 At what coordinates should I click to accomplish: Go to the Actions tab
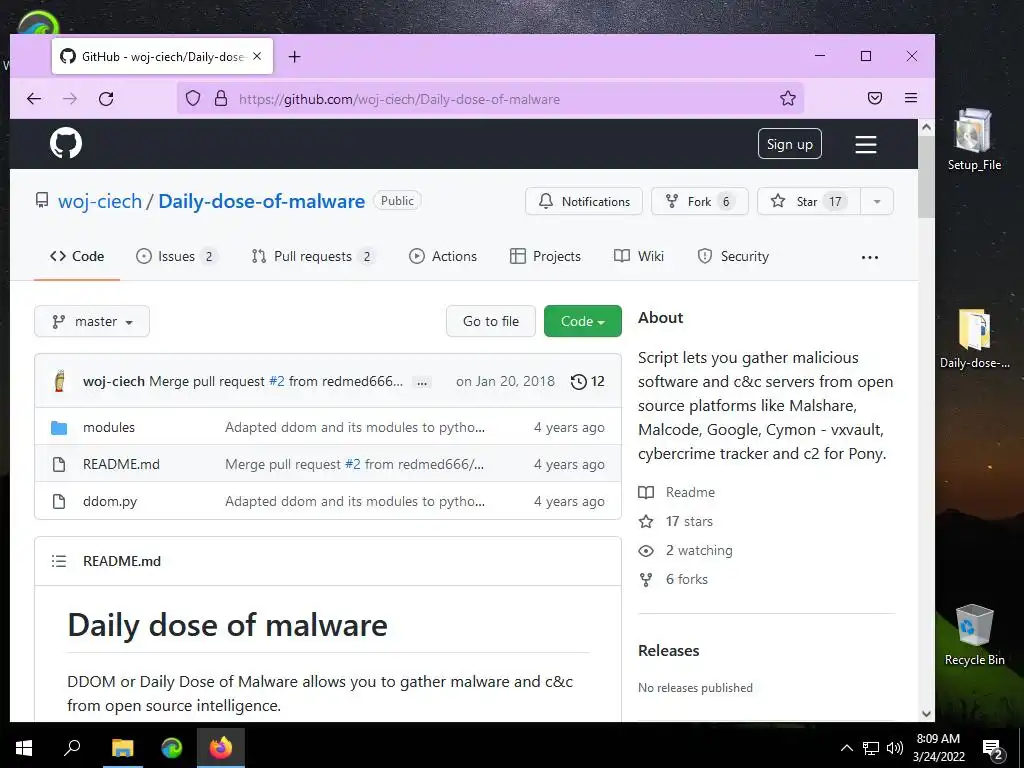point(443,257)
